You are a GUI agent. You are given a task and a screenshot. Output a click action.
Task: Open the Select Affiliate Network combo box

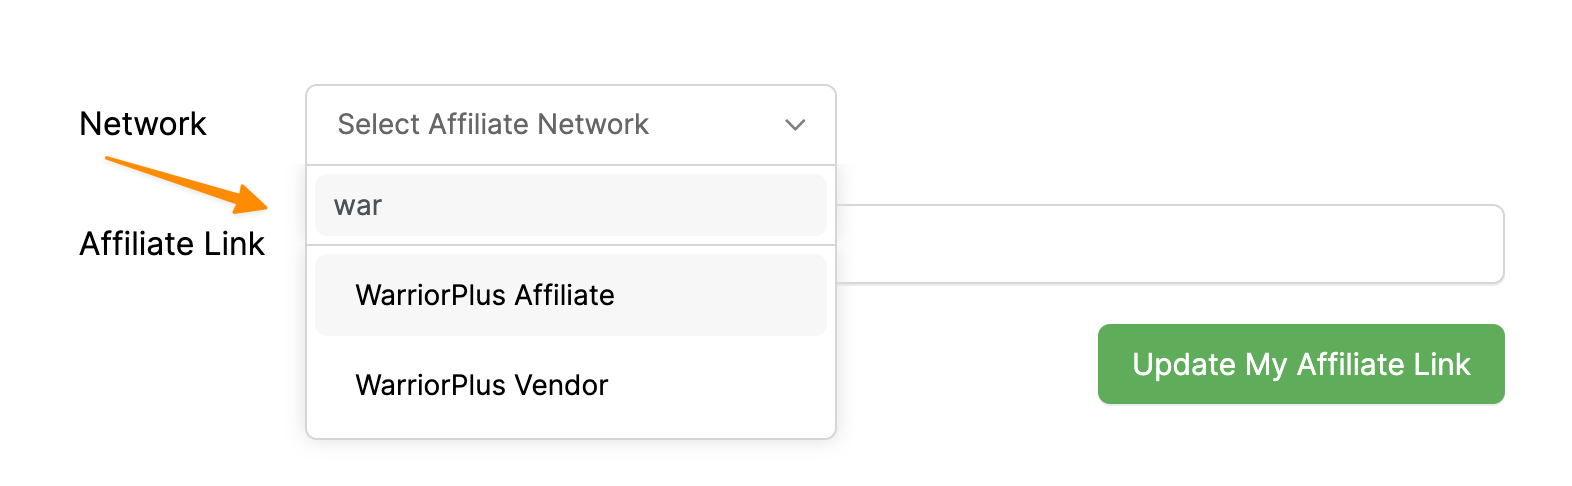570,125
